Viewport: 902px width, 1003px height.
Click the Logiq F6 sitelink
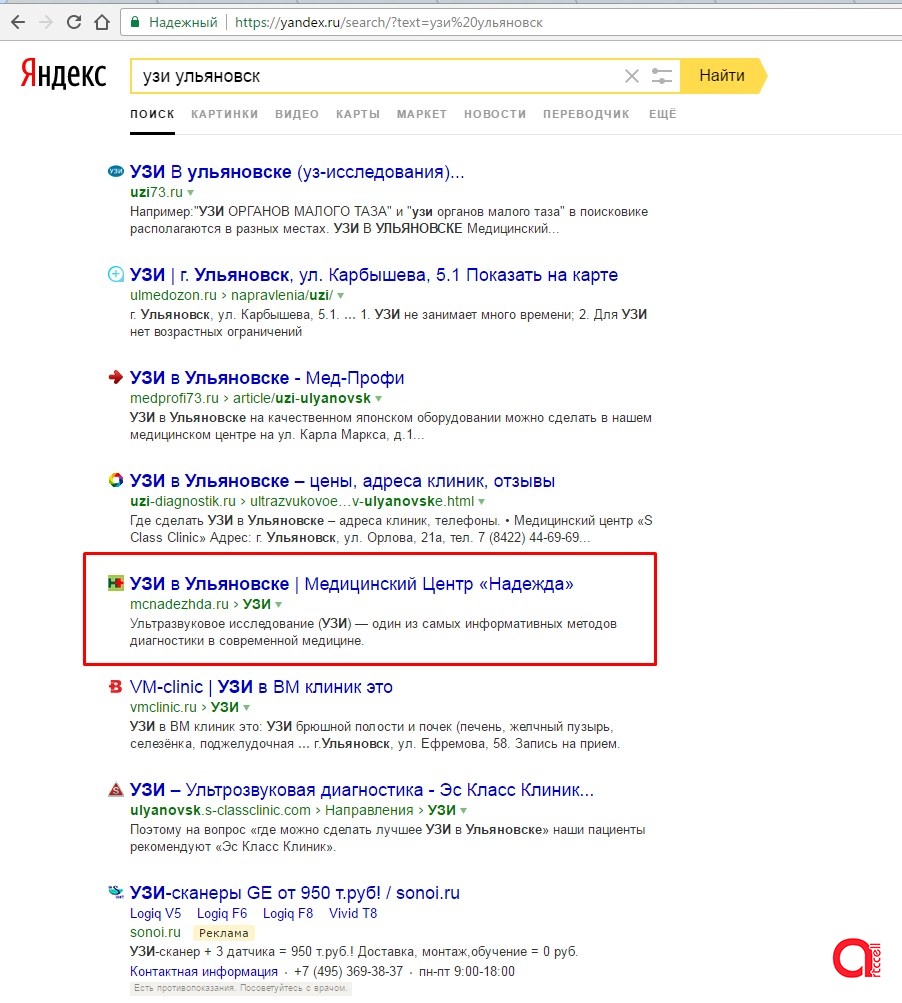tap(222, 913)
